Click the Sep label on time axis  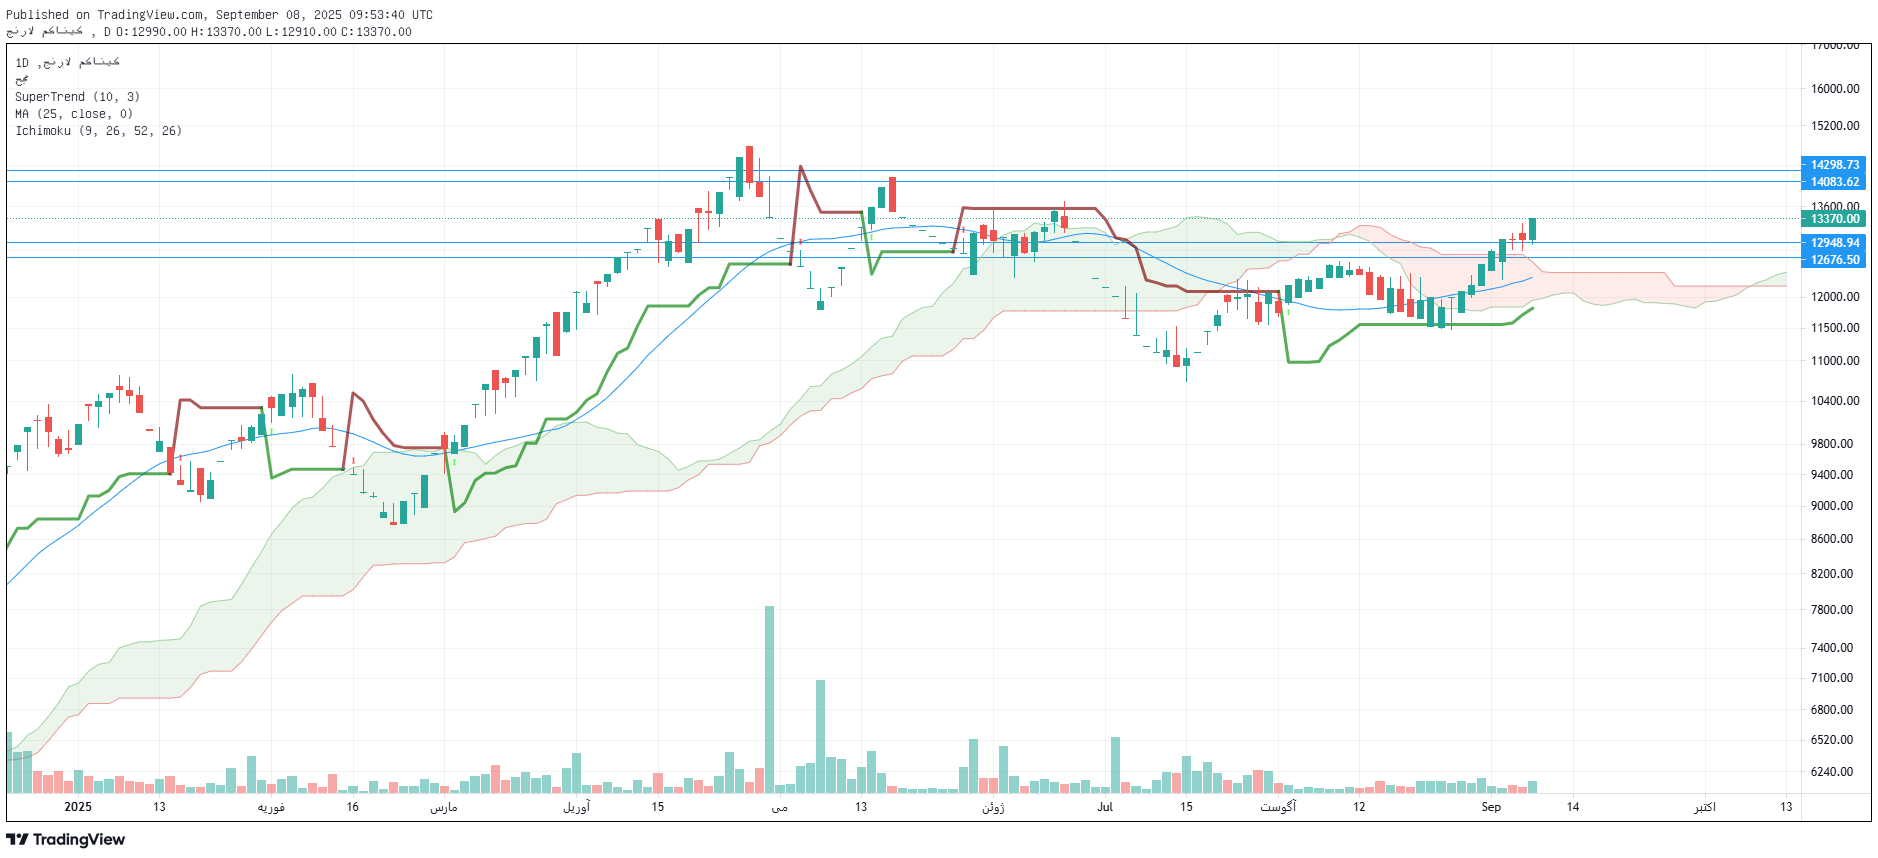click(1491, 807)
